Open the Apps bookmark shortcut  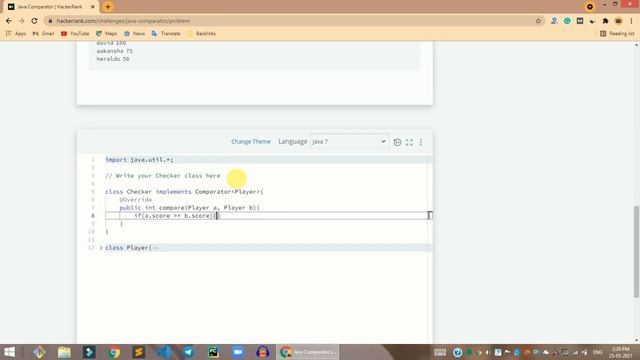(16, 33)
